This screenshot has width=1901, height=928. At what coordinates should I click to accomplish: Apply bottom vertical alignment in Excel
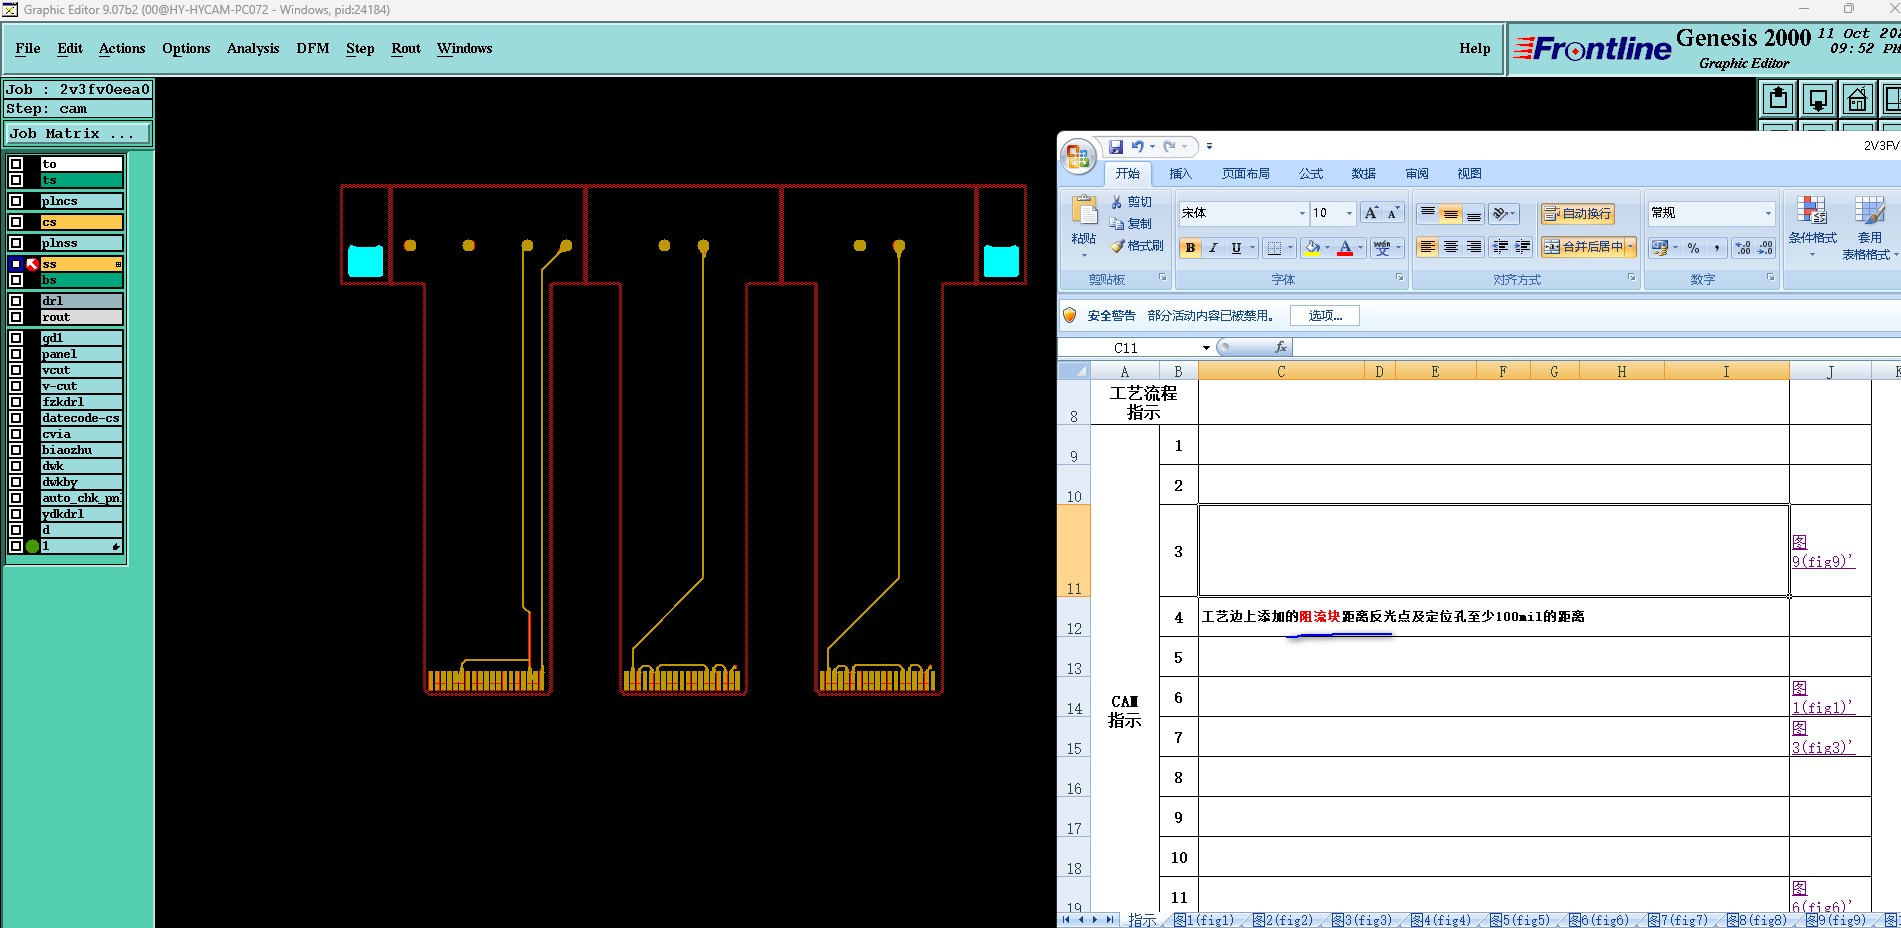pyautogui.click(x=1474, y=213)
